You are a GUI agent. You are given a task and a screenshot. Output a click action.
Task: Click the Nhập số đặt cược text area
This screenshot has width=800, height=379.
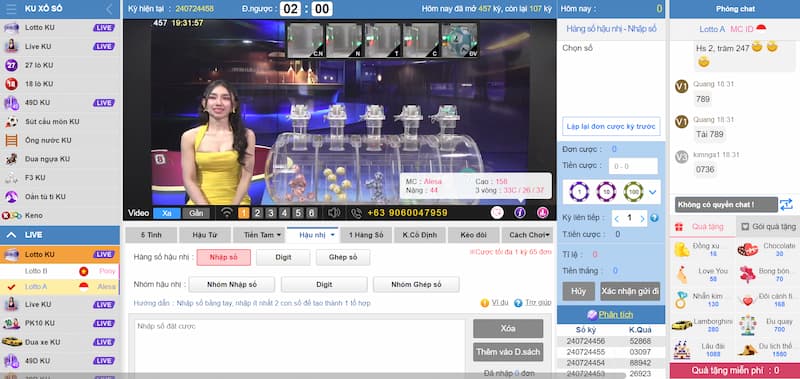(x=300, y=349)
